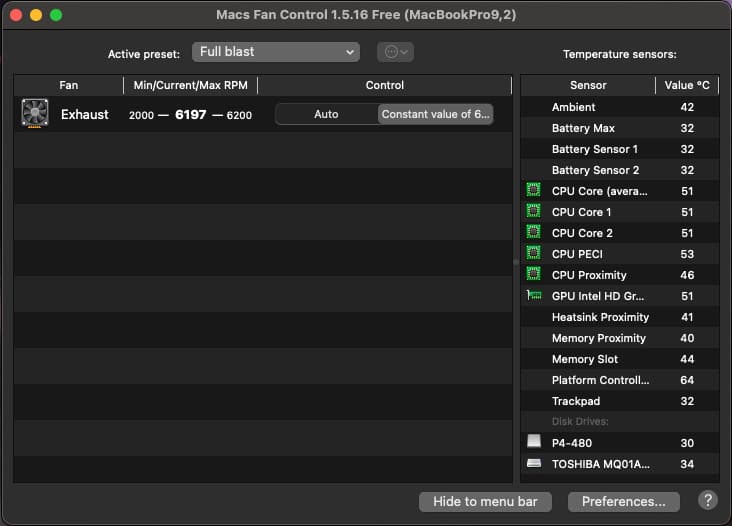Switch Exhaust fan control to Auto

coord(326,114)
